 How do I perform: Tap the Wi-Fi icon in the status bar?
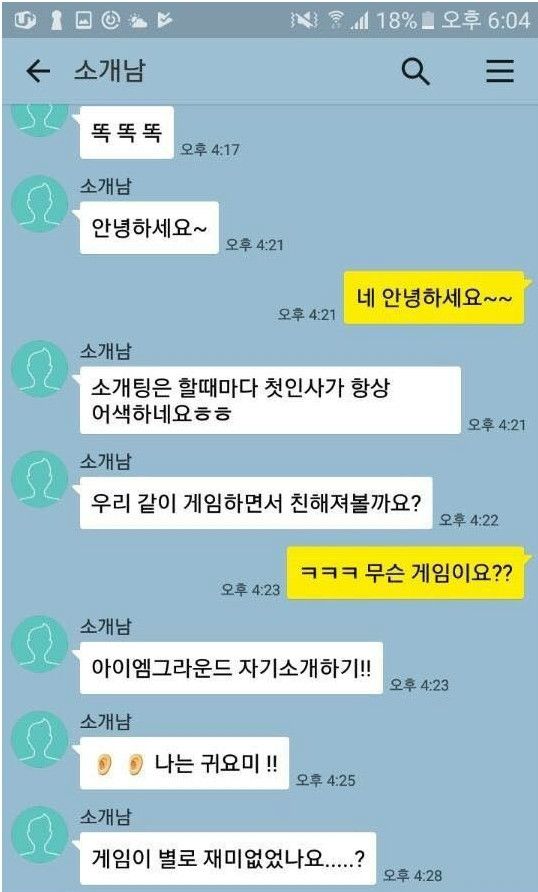point(336,20)
